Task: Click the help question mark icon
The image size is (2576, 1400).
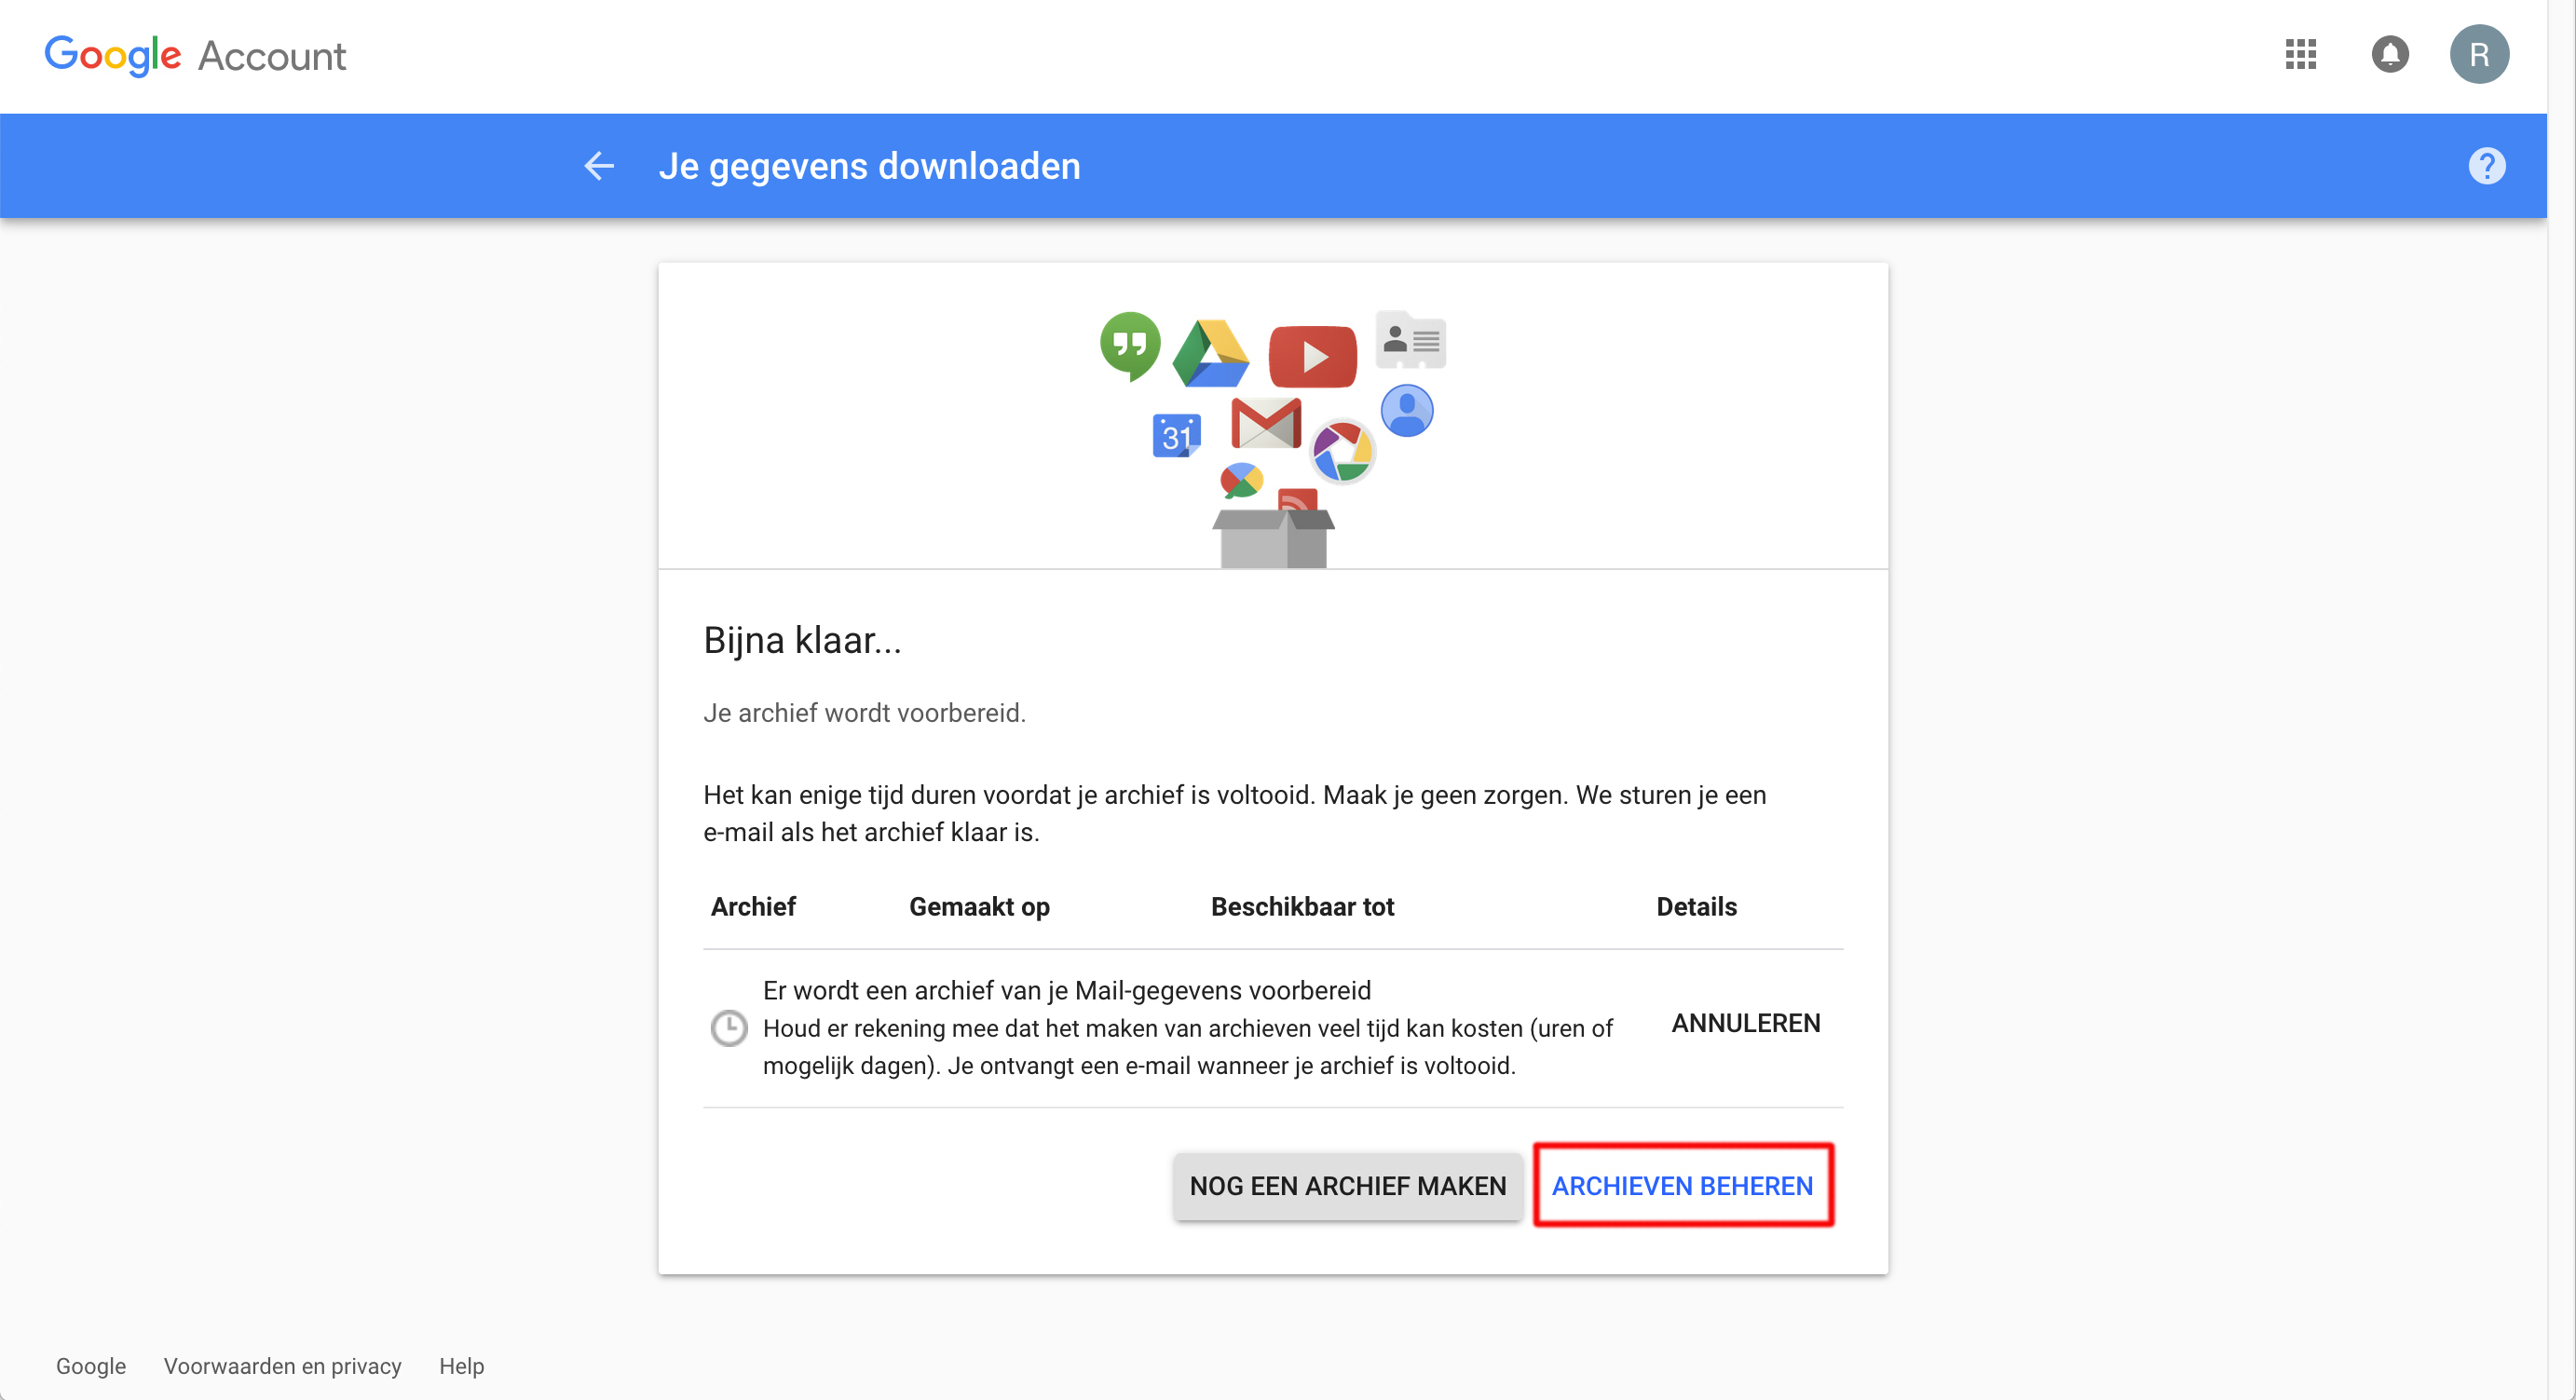Action: pos(2486,166)
